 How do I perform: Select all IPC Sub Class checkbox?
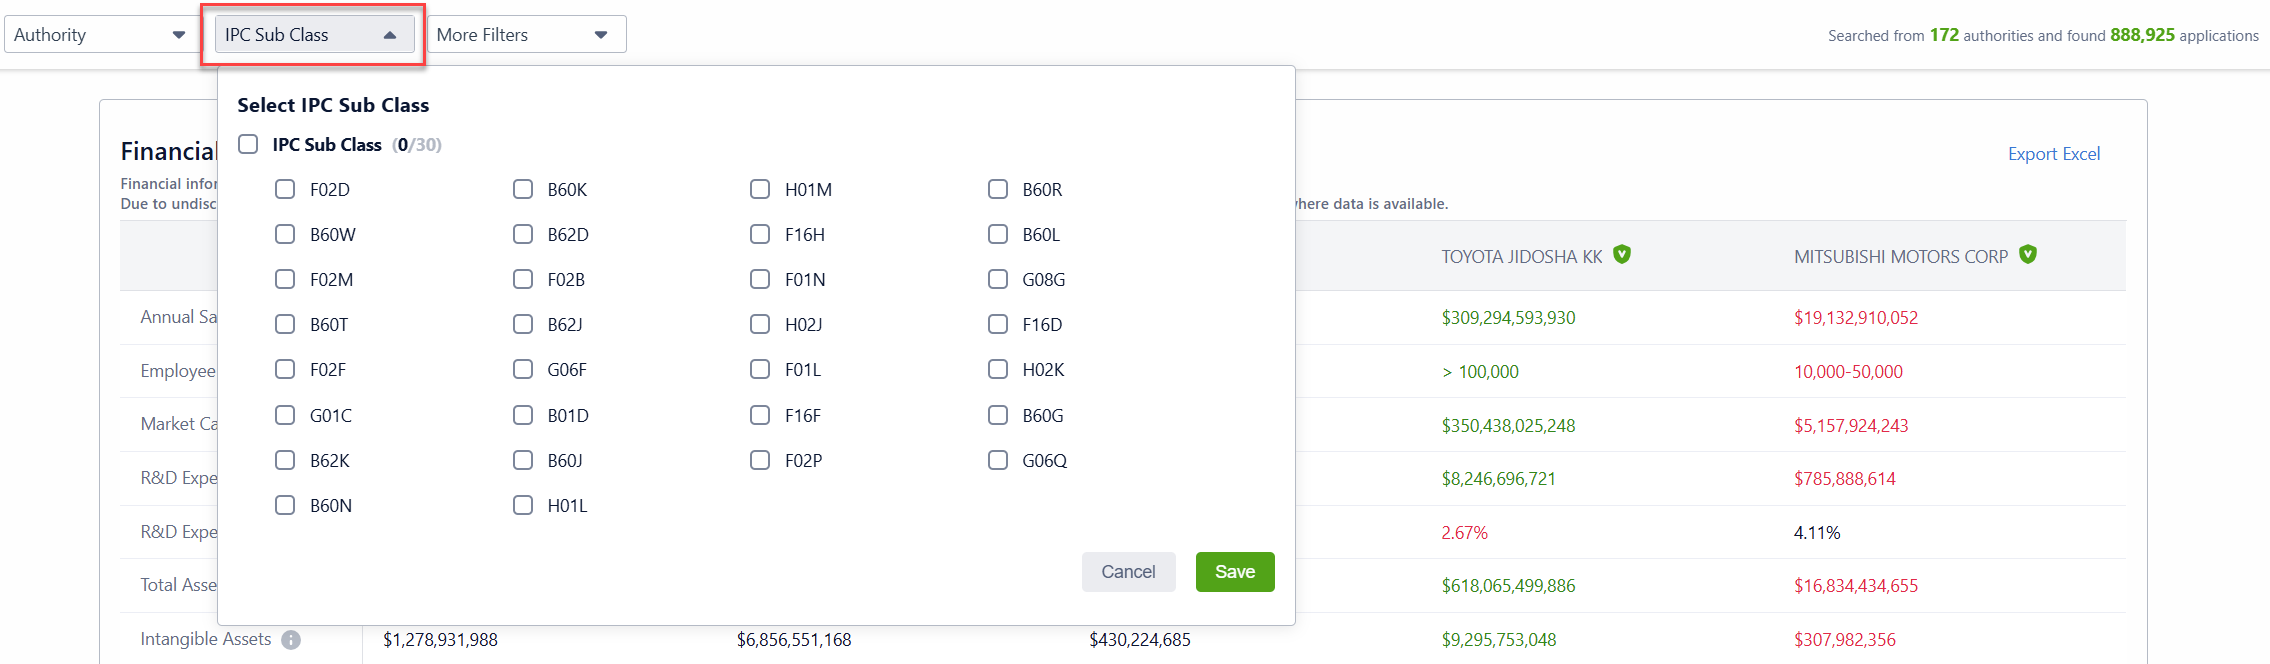pos(248,144)
